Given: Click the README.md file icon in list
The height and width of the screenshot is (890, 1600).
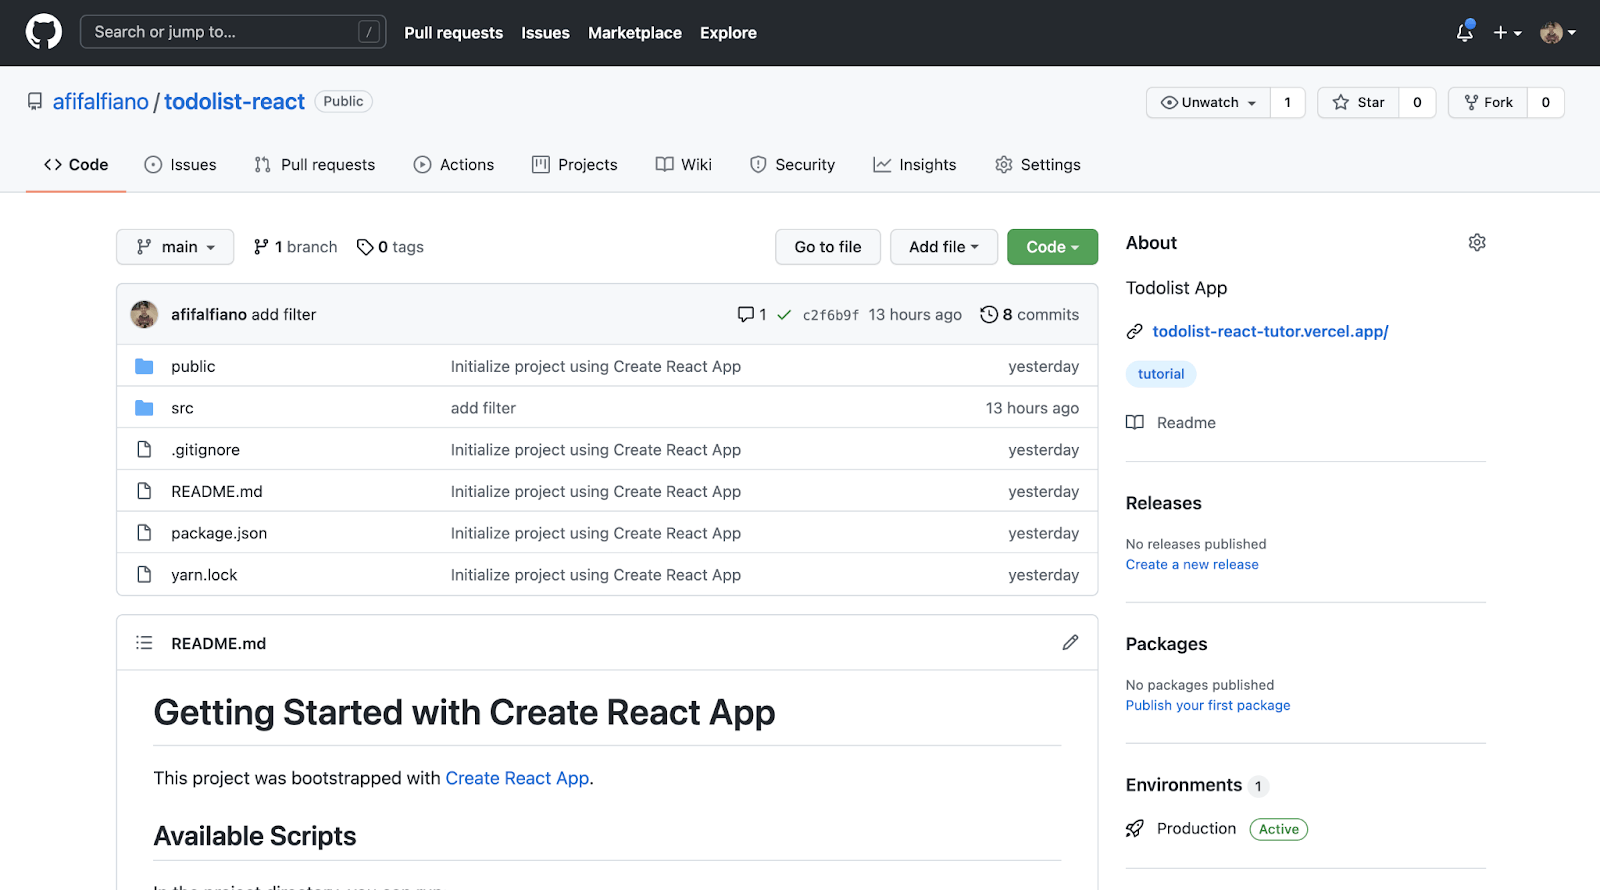Looking at the screenshot, I should (144, 491).
